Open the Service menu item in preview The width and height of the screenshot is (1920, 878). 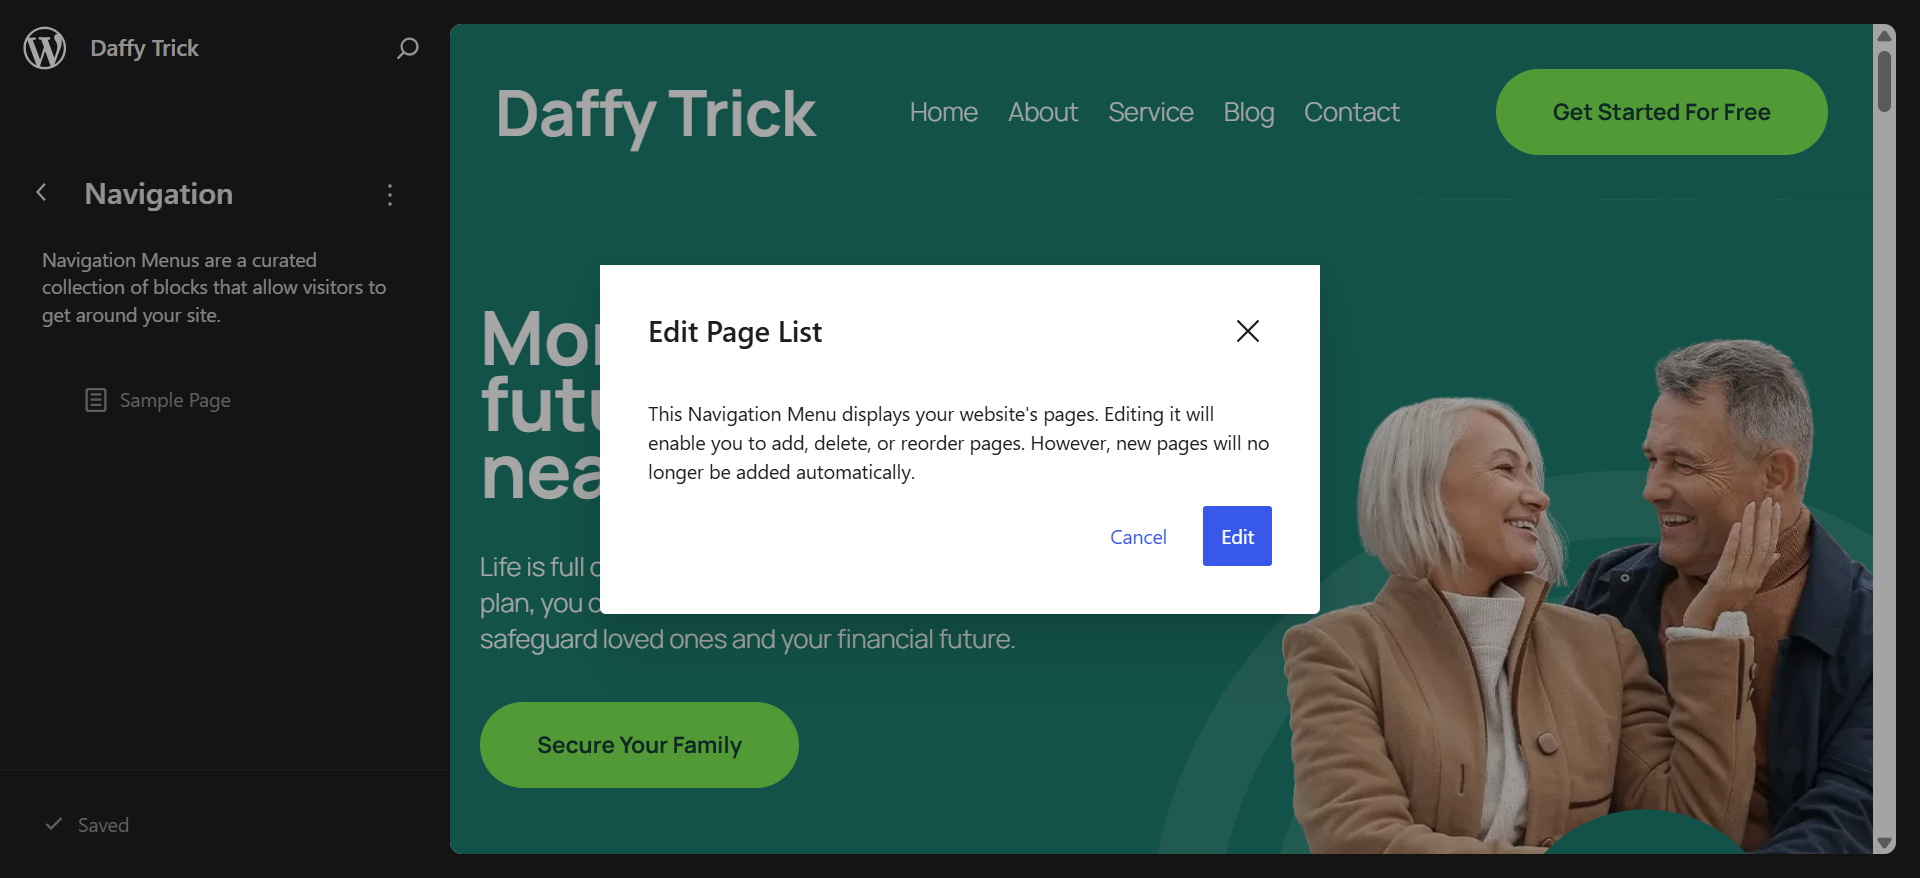tap(1150, 112)
